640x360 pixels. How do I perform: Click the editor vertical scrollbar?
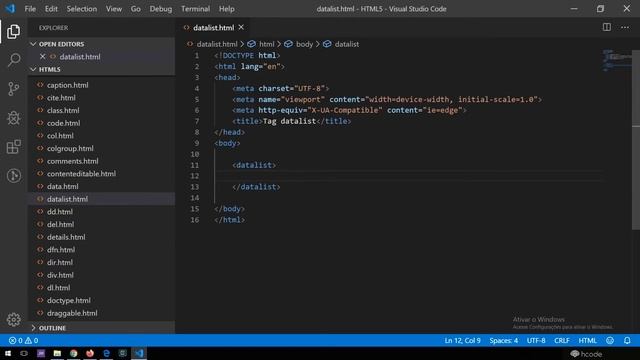tap(636, 140)
